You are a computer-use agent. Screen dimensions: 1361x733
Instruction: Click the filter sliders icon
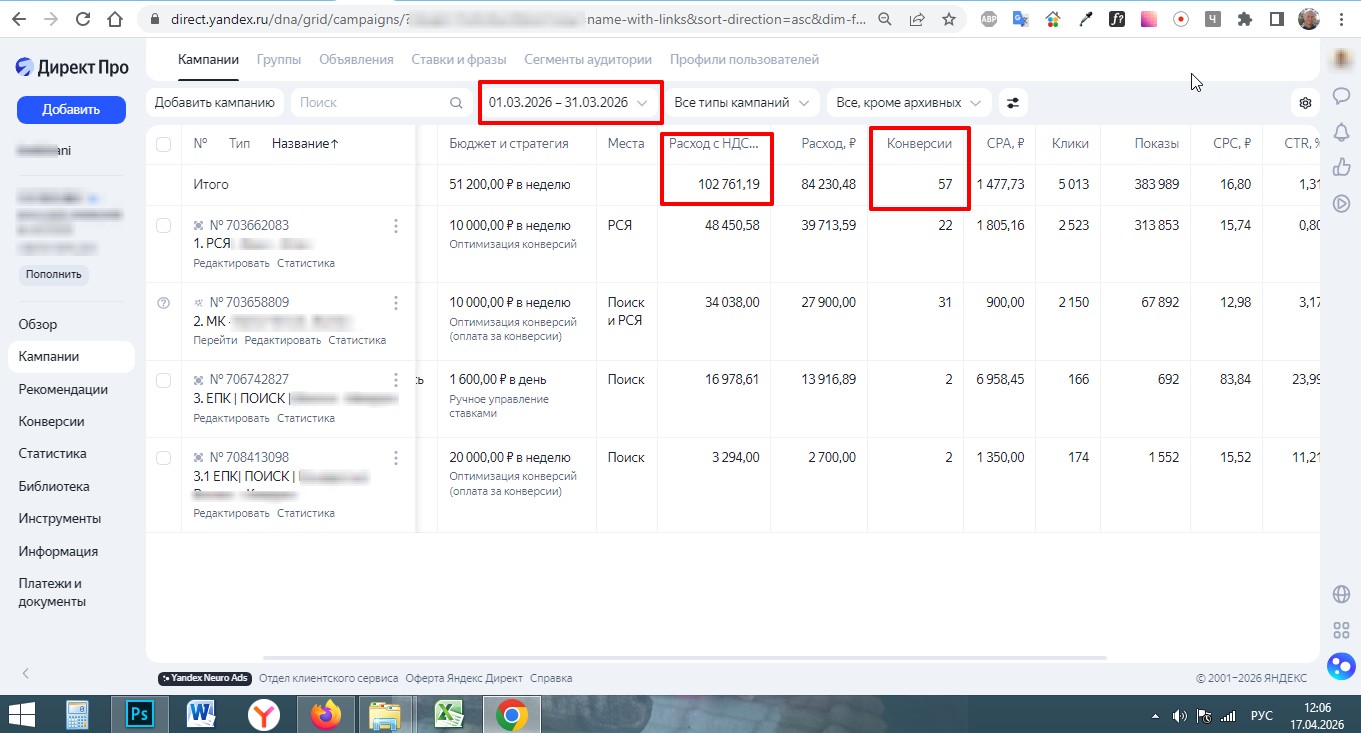1013,103
